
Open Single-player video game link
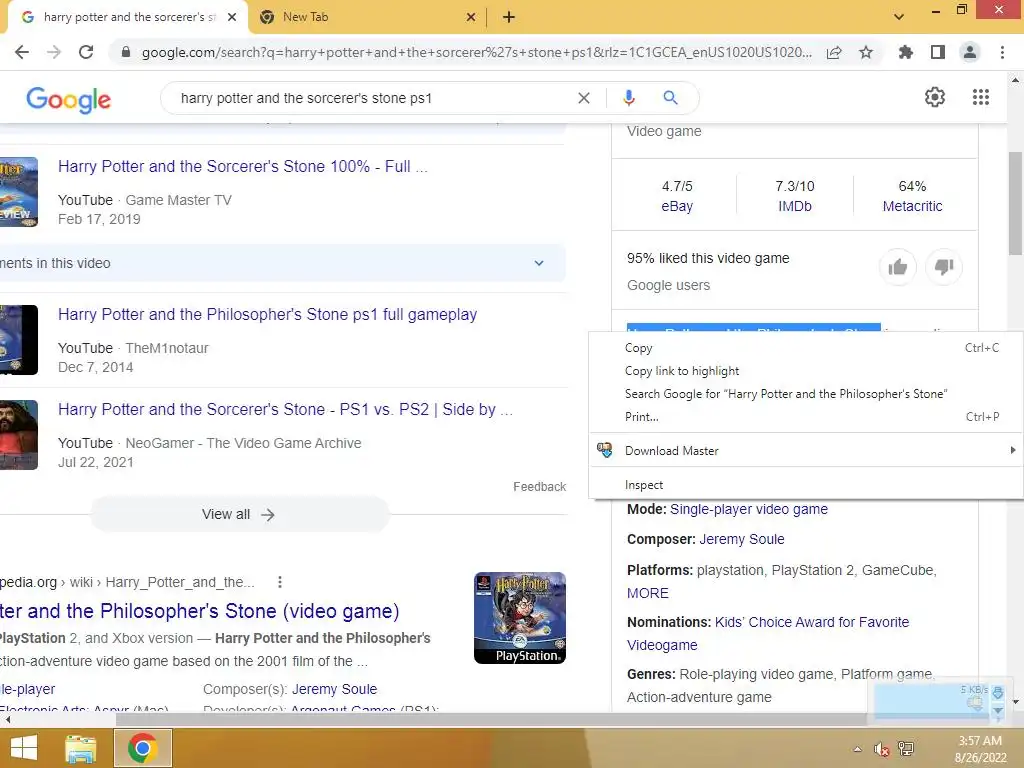749,509
